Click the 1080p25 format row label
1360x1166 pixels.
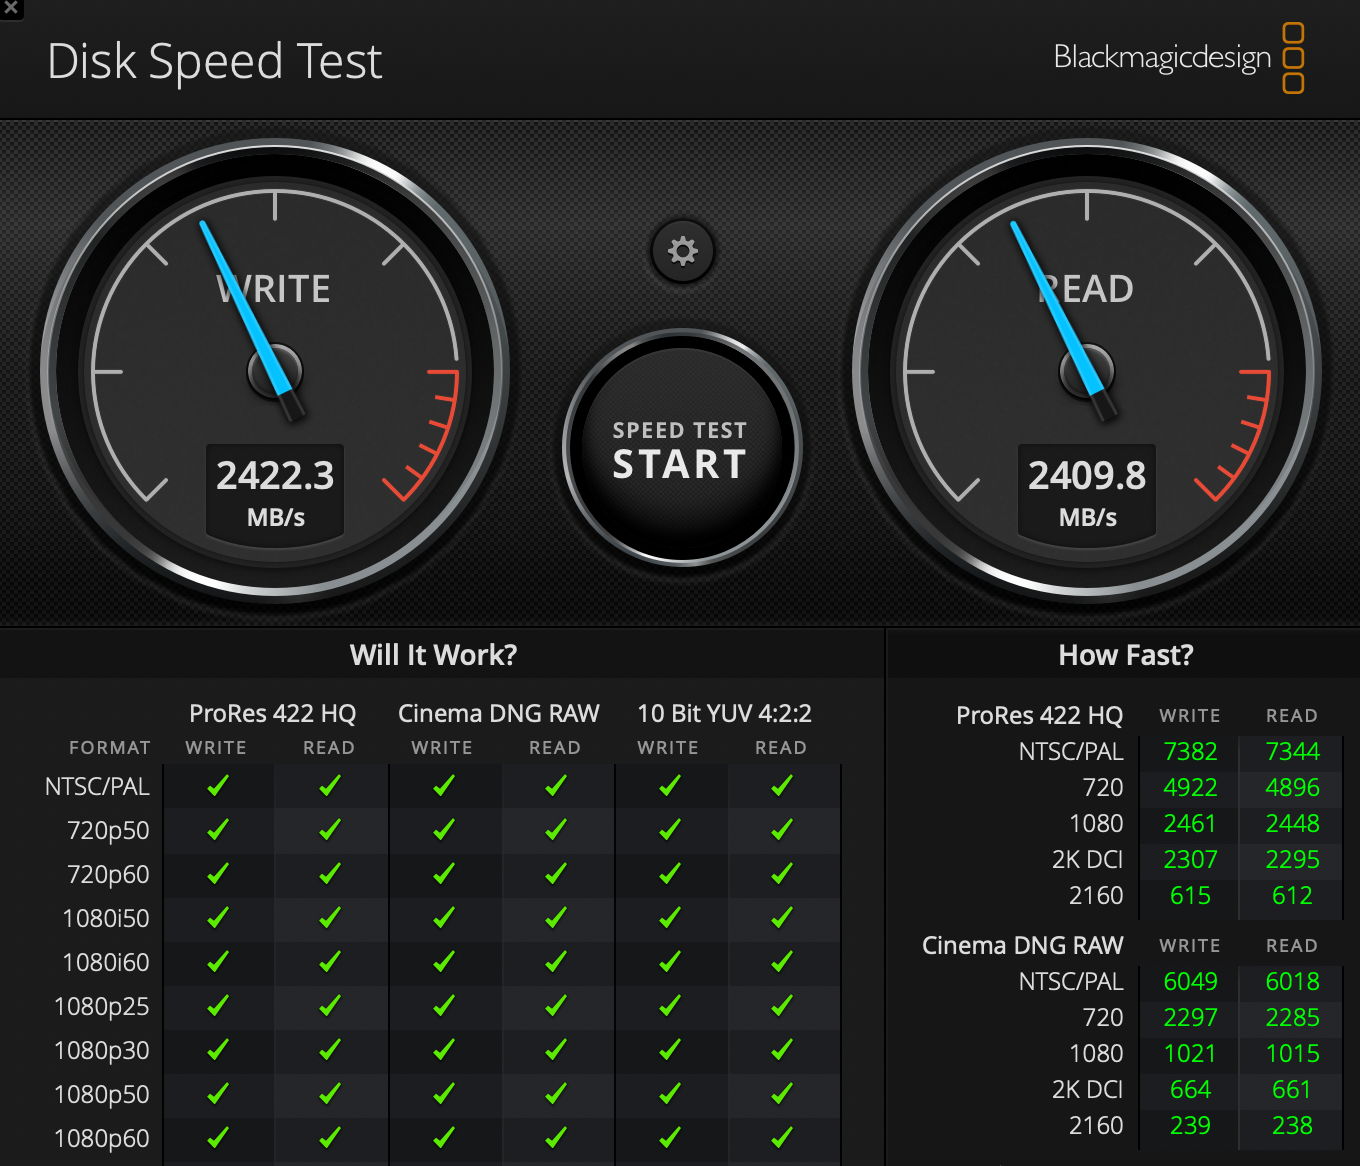(101, 1007)
